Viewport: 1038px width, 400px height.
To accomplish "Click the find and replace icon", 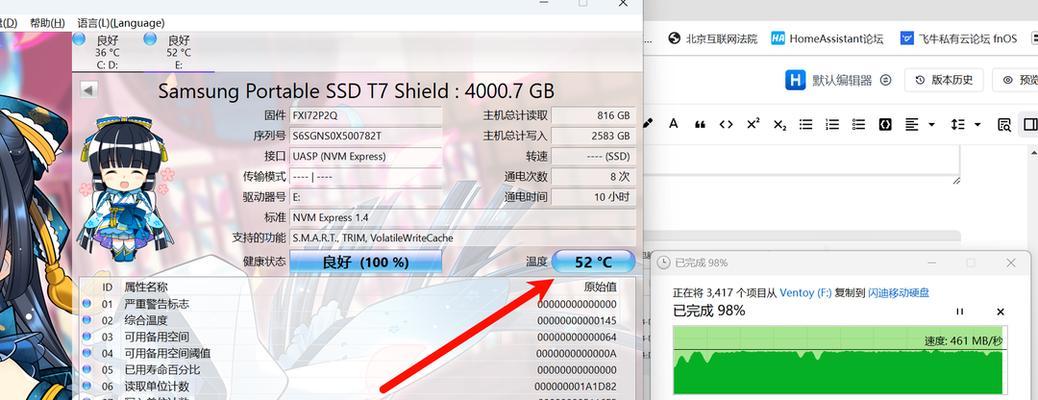I will point(1004,125).
